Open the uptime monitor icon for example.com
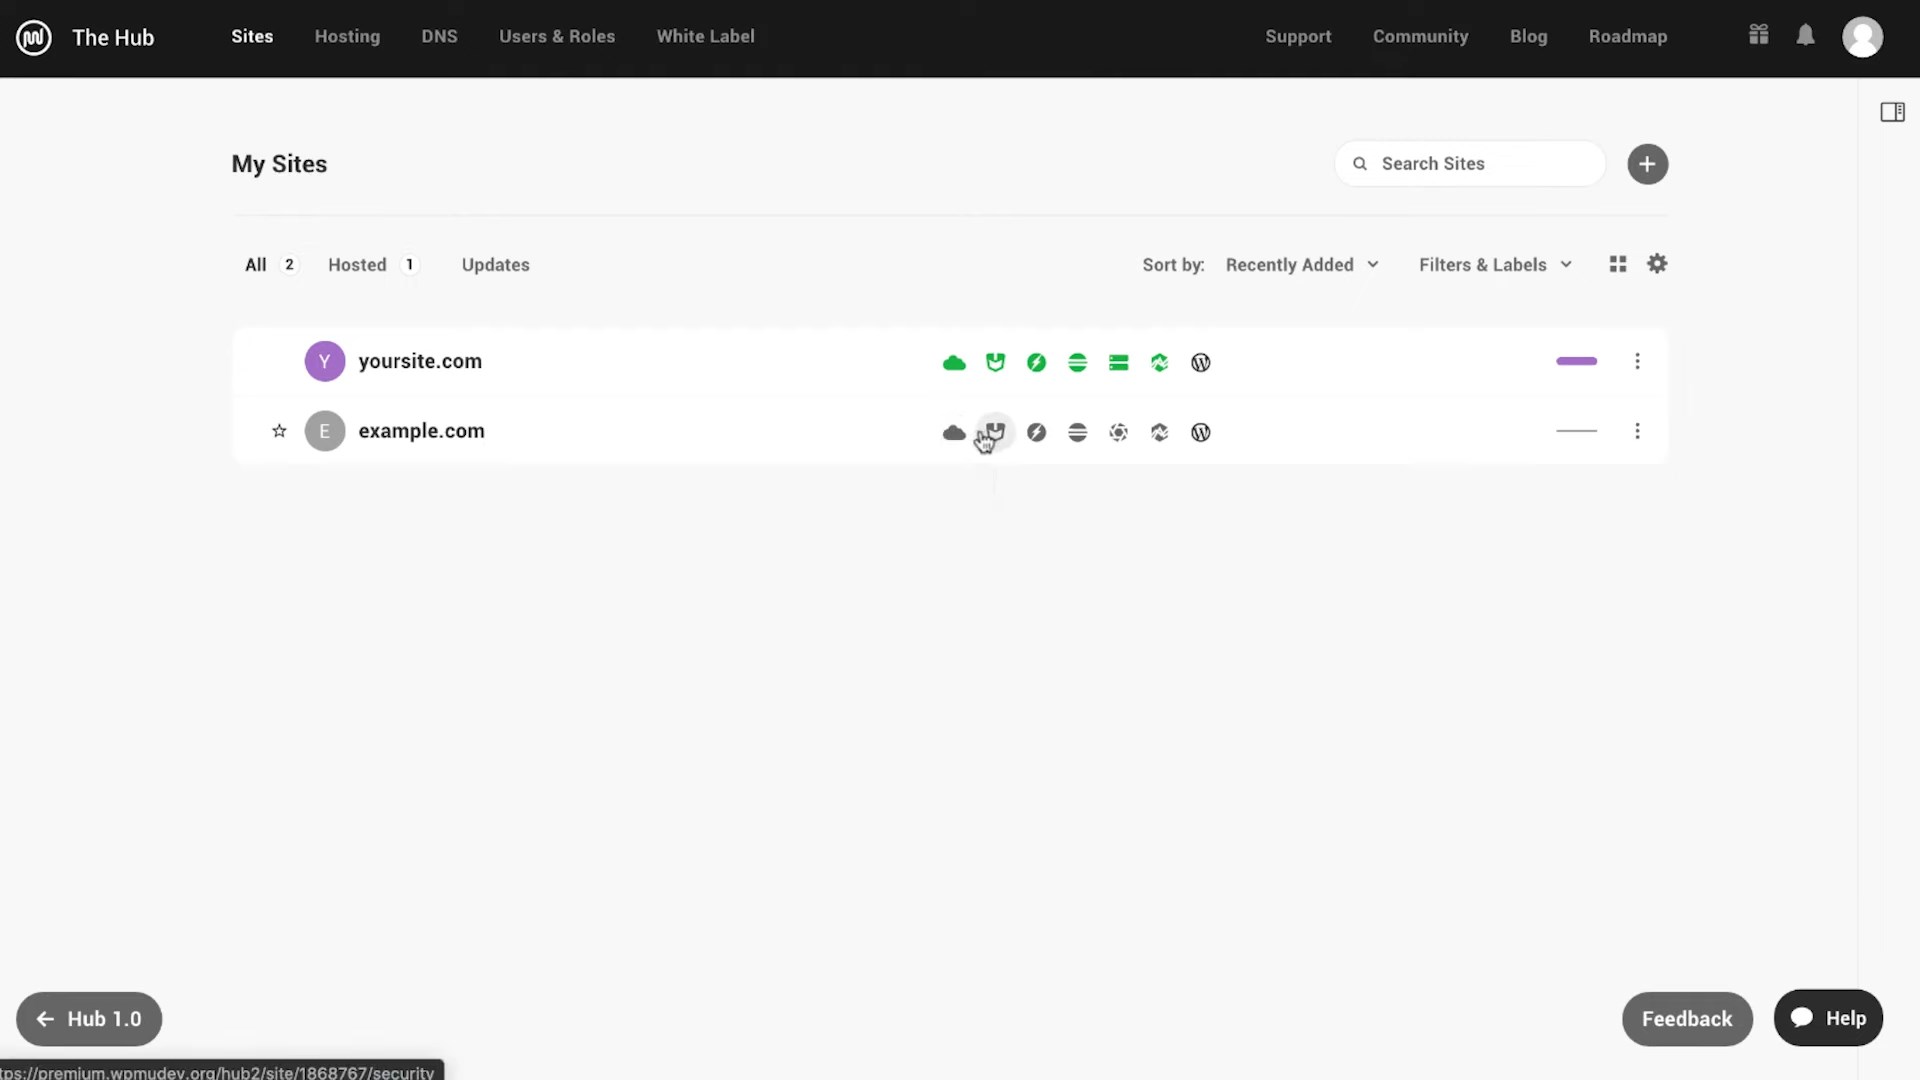Screen dimensions: 1920x1080 (1159, 432)
